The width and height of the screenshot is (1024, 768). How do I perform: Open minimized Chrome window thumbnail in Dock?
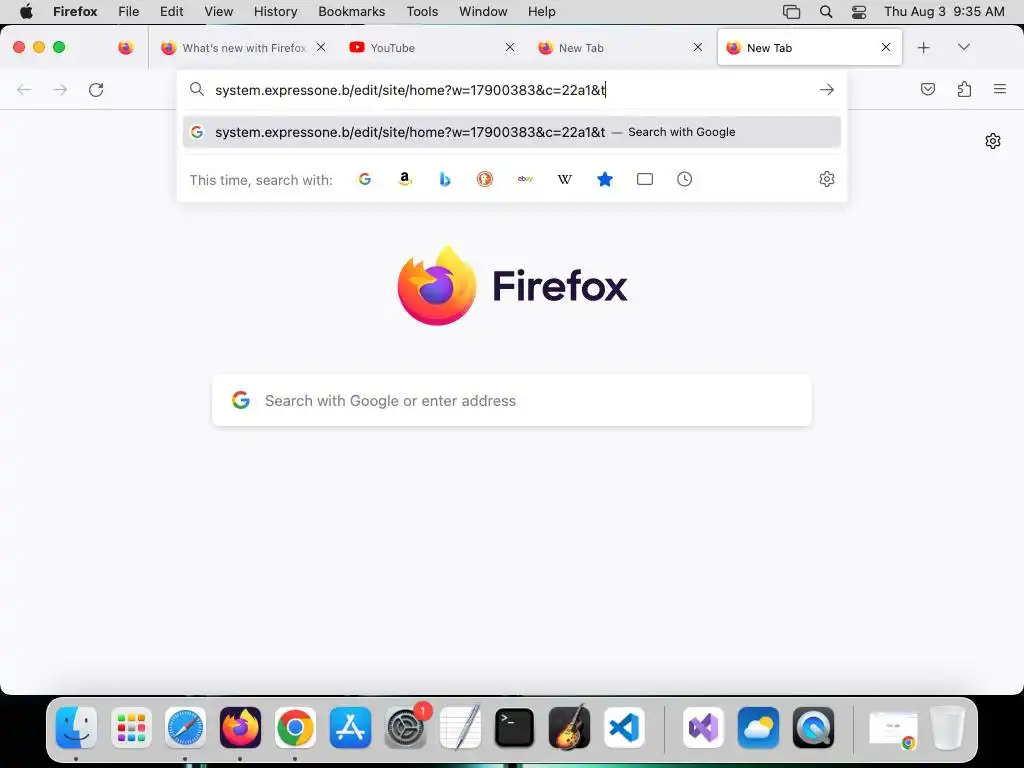893,729
